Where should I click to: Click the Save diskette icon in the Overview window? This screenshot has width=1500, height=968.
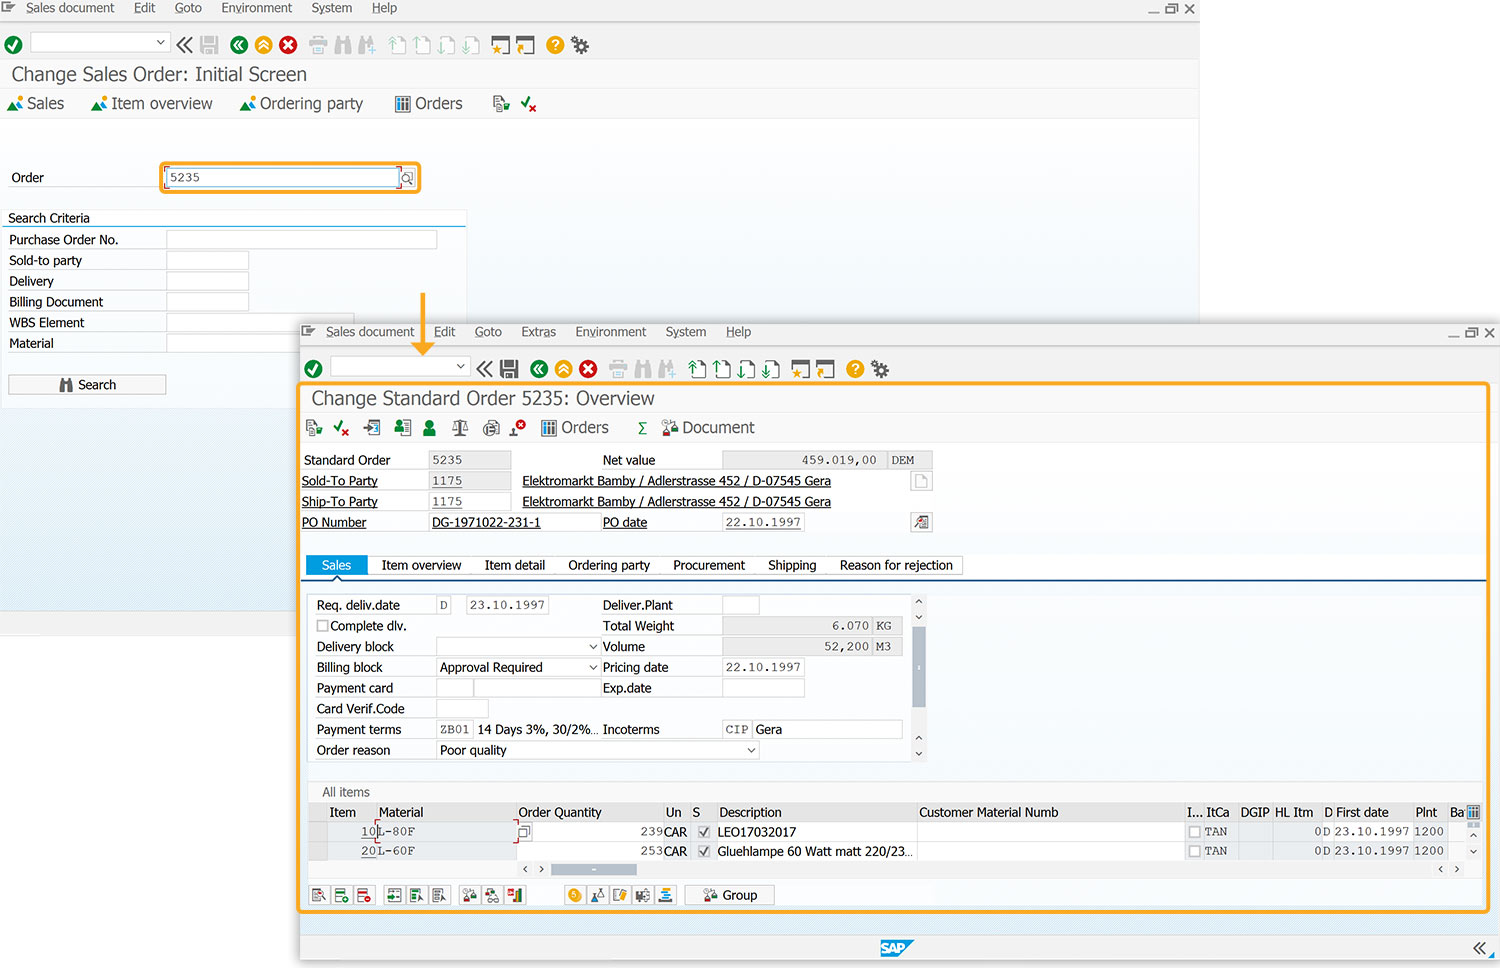coord(509,369)
